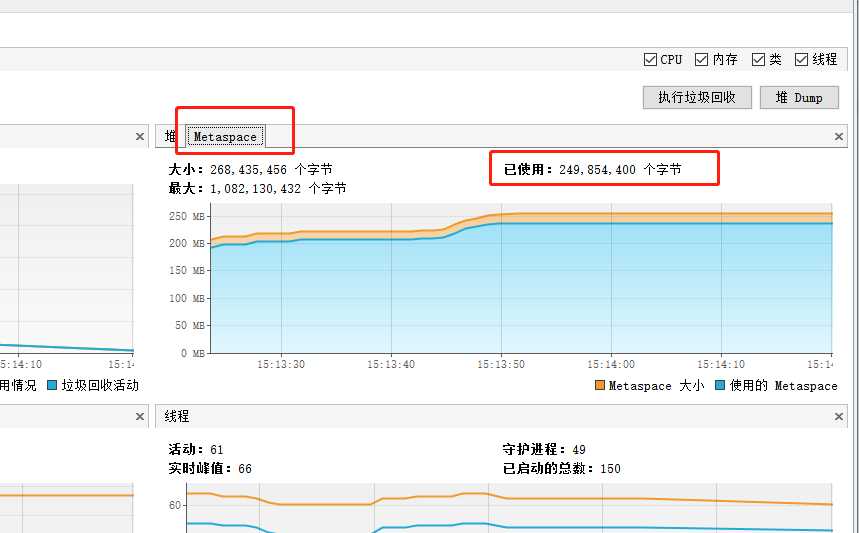
Task: Click the 15:14:00 time axis label
Action: click(611, 364)
